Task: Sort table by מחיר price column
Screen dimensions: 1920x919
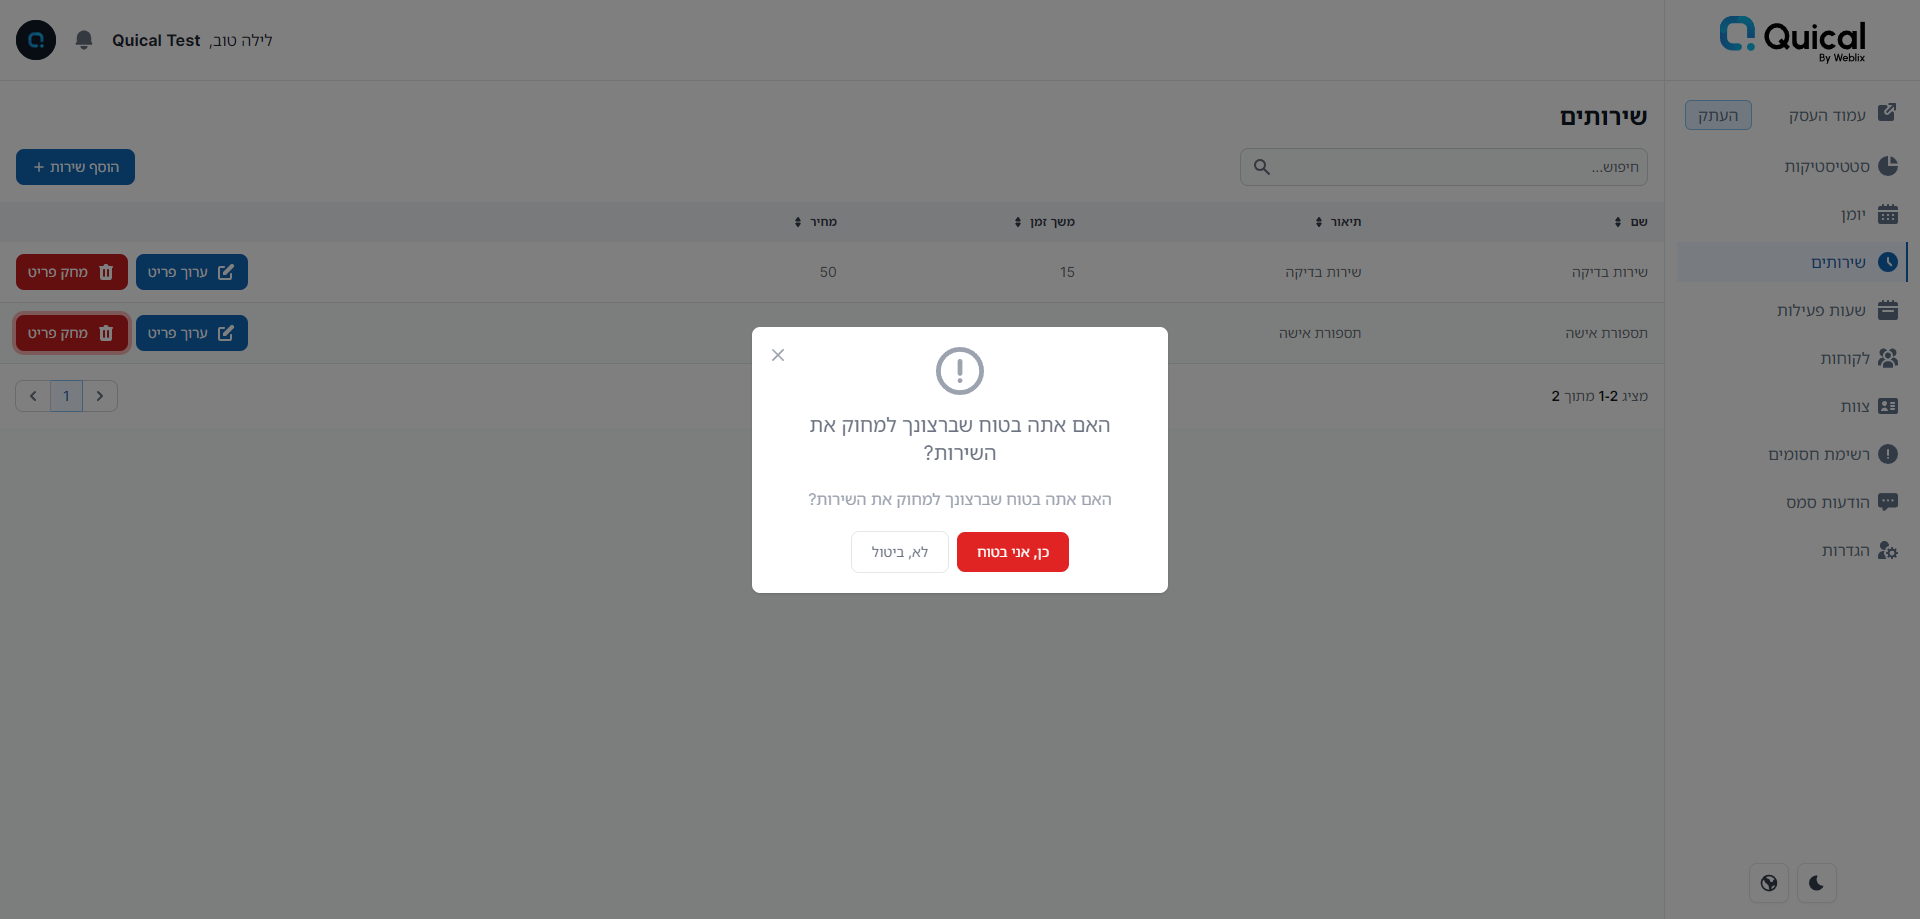Action: [x=815, y=222]
